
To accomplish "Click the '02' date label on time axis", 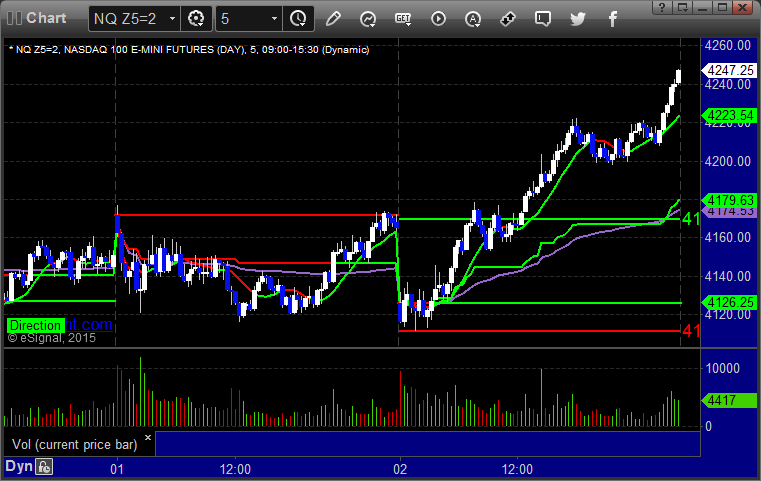I will tap(400, 469).
